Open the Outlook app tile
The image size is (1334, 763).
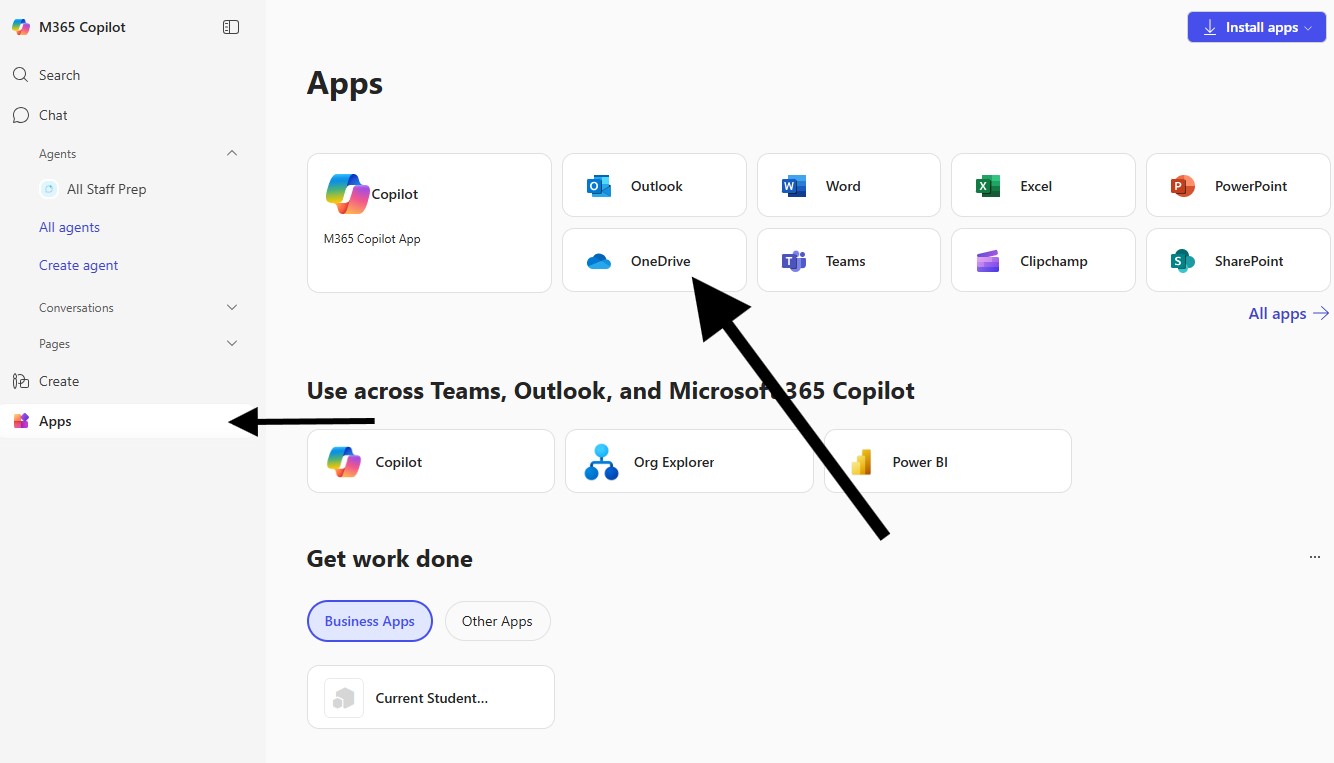click(x=654, y=186)
